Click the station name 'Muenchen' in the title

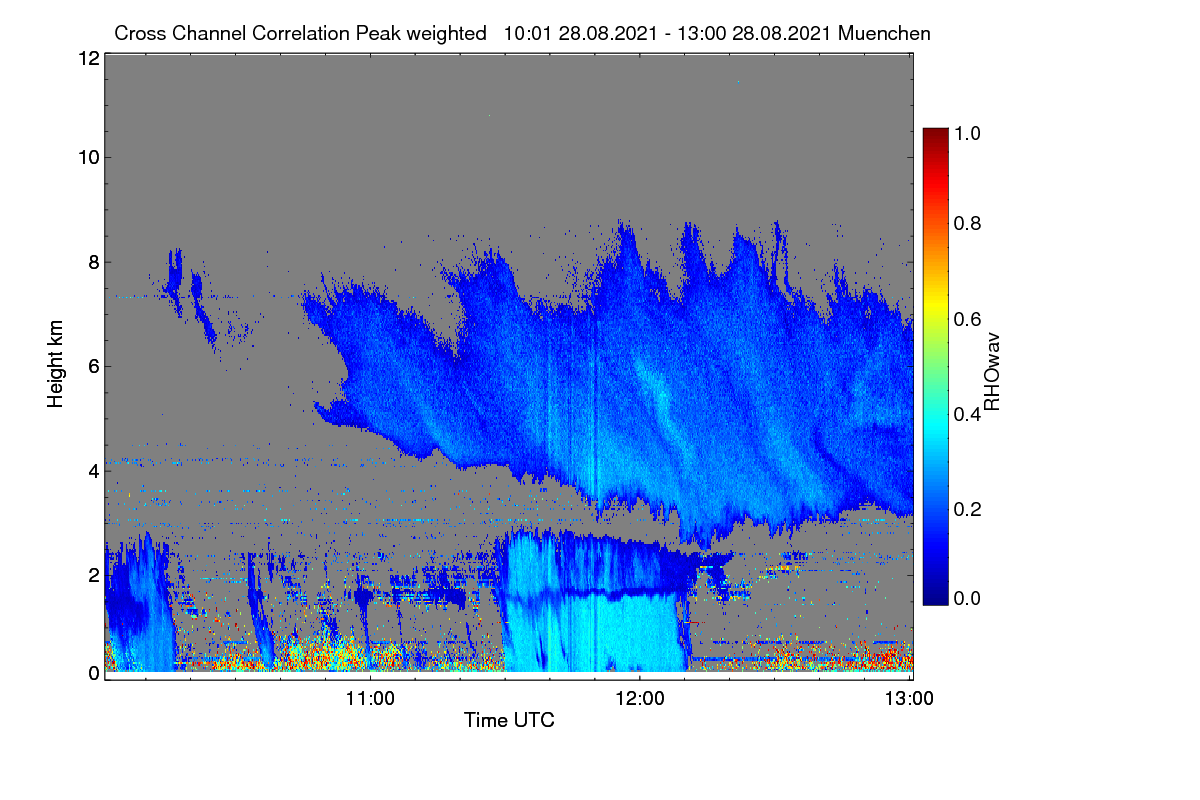[x=884, y=33]
